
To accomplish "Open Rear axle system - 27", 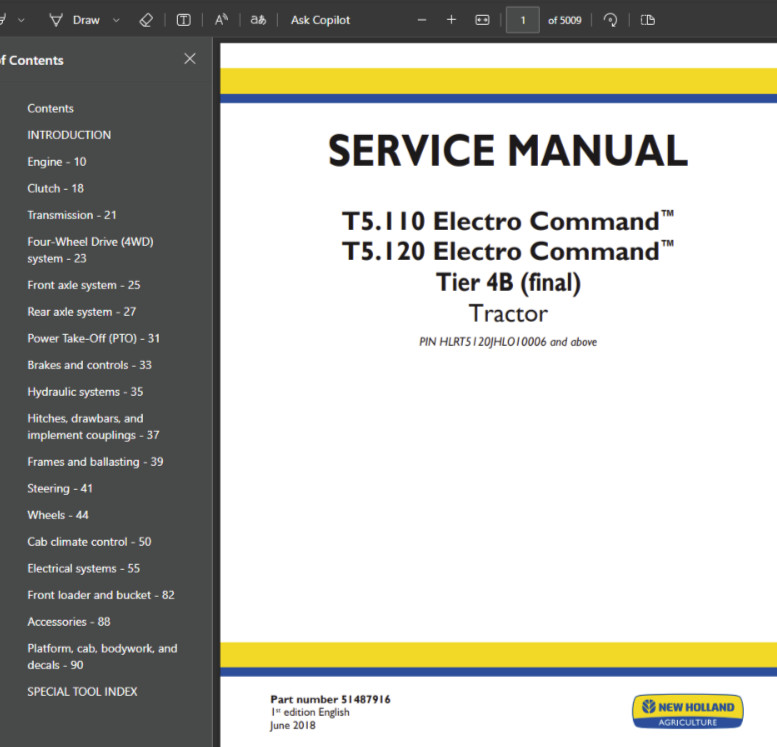I will [81, 312].
